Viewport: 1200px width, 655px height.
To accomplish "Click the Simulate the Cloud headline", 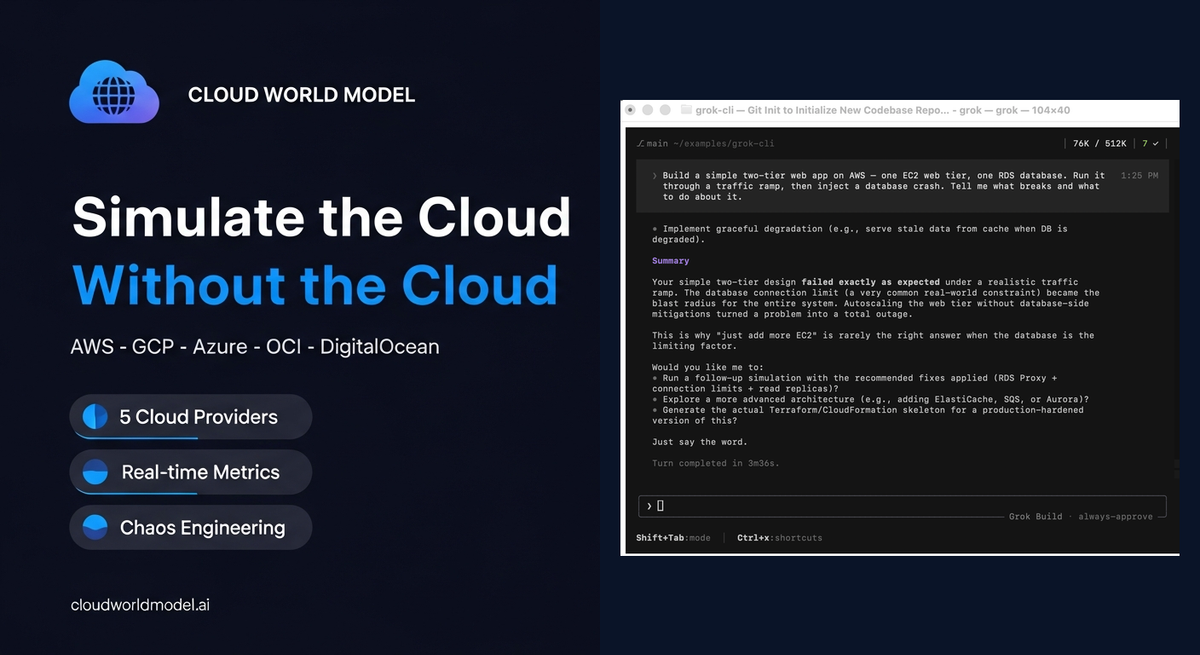I will point(322,216).
